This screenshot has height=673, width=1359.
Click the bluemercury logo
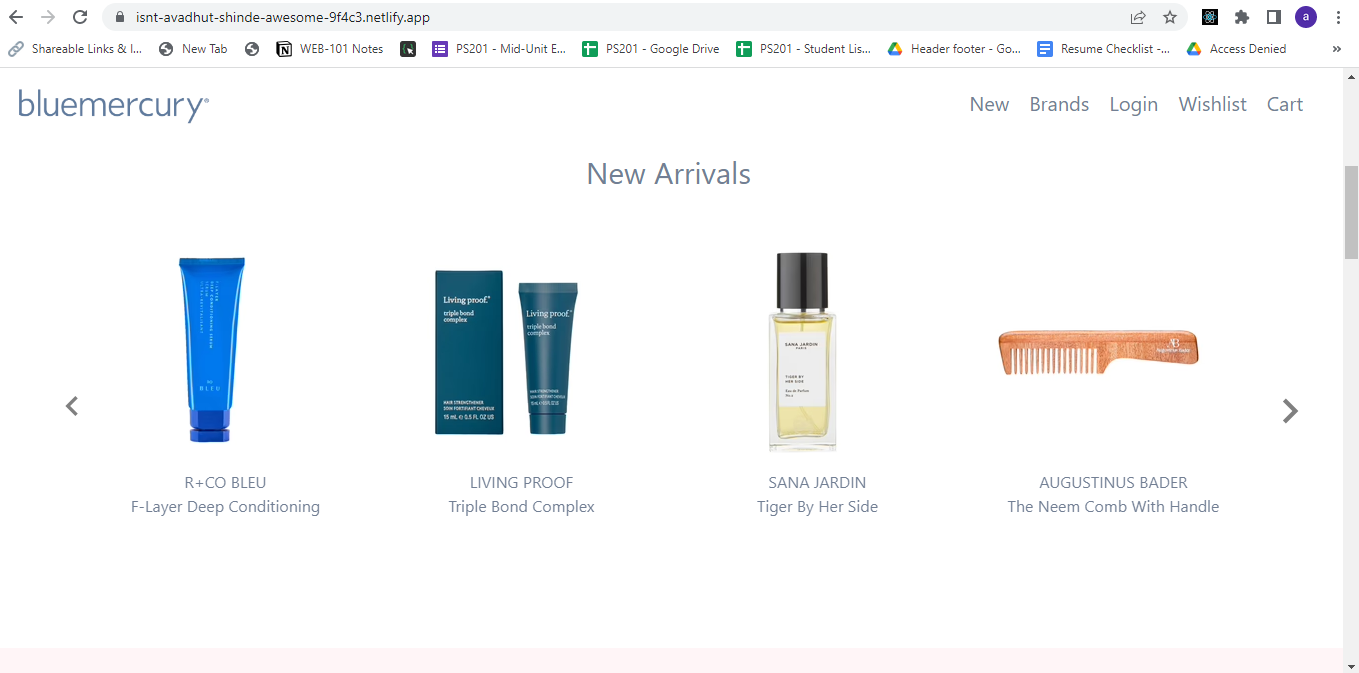pyautogui.click(x=113, y=105)
